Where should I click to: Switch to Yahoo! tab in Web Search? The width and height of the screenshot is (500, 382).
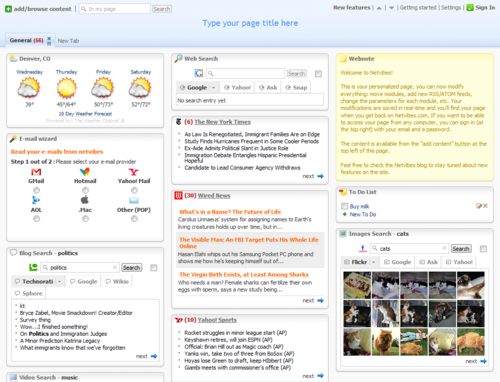pyautogui.click(x=238, y=88)
